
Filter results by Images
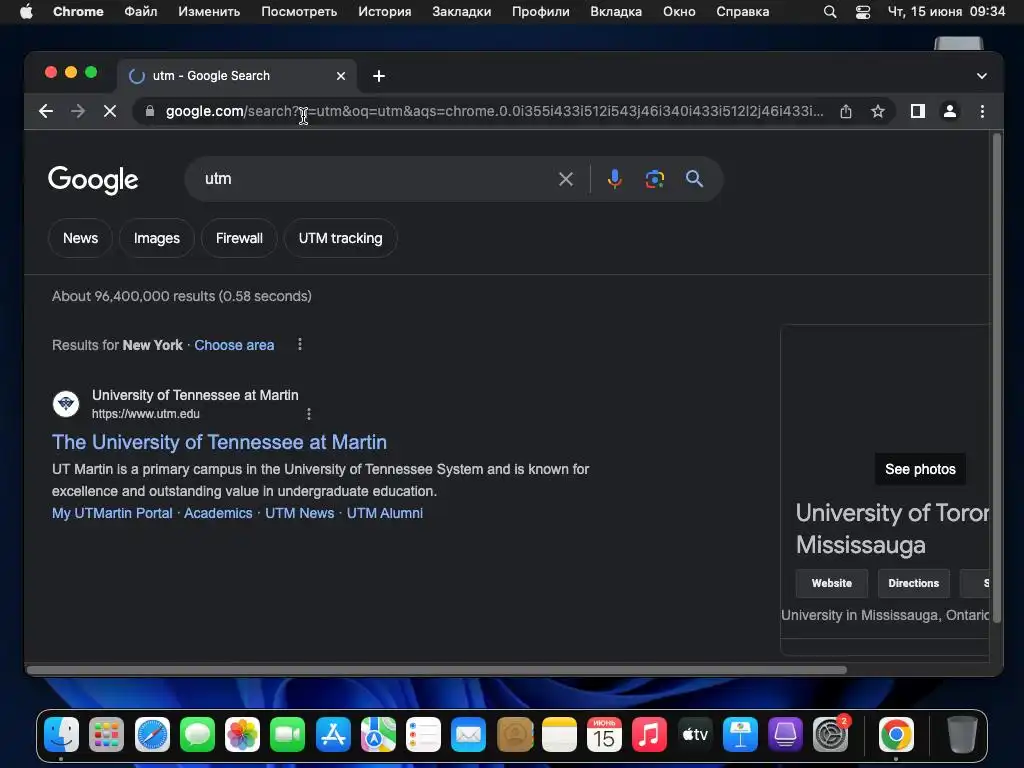click(x=157, y=238)
